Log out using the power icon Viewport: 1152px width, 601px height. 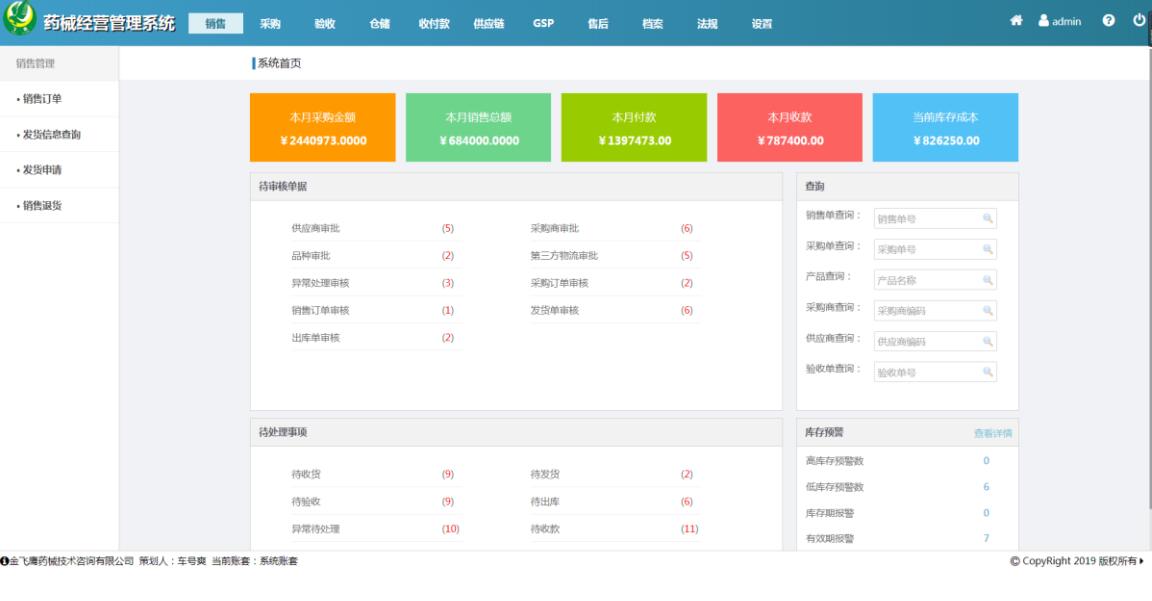point(1139,21)
